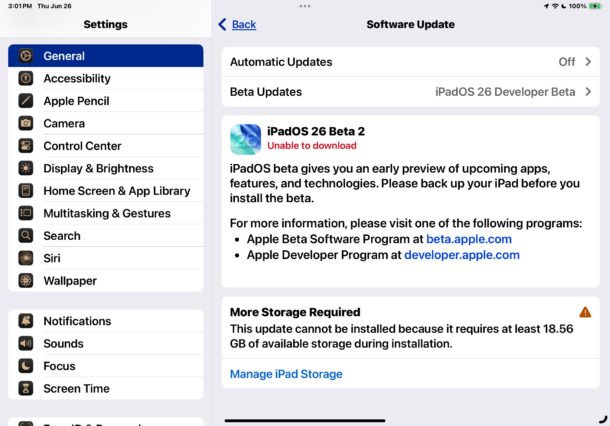Screen dimensions: 610x426
Task: Tap the iPadOS 26 Beta 2 title
Action: tap(316, 131)
